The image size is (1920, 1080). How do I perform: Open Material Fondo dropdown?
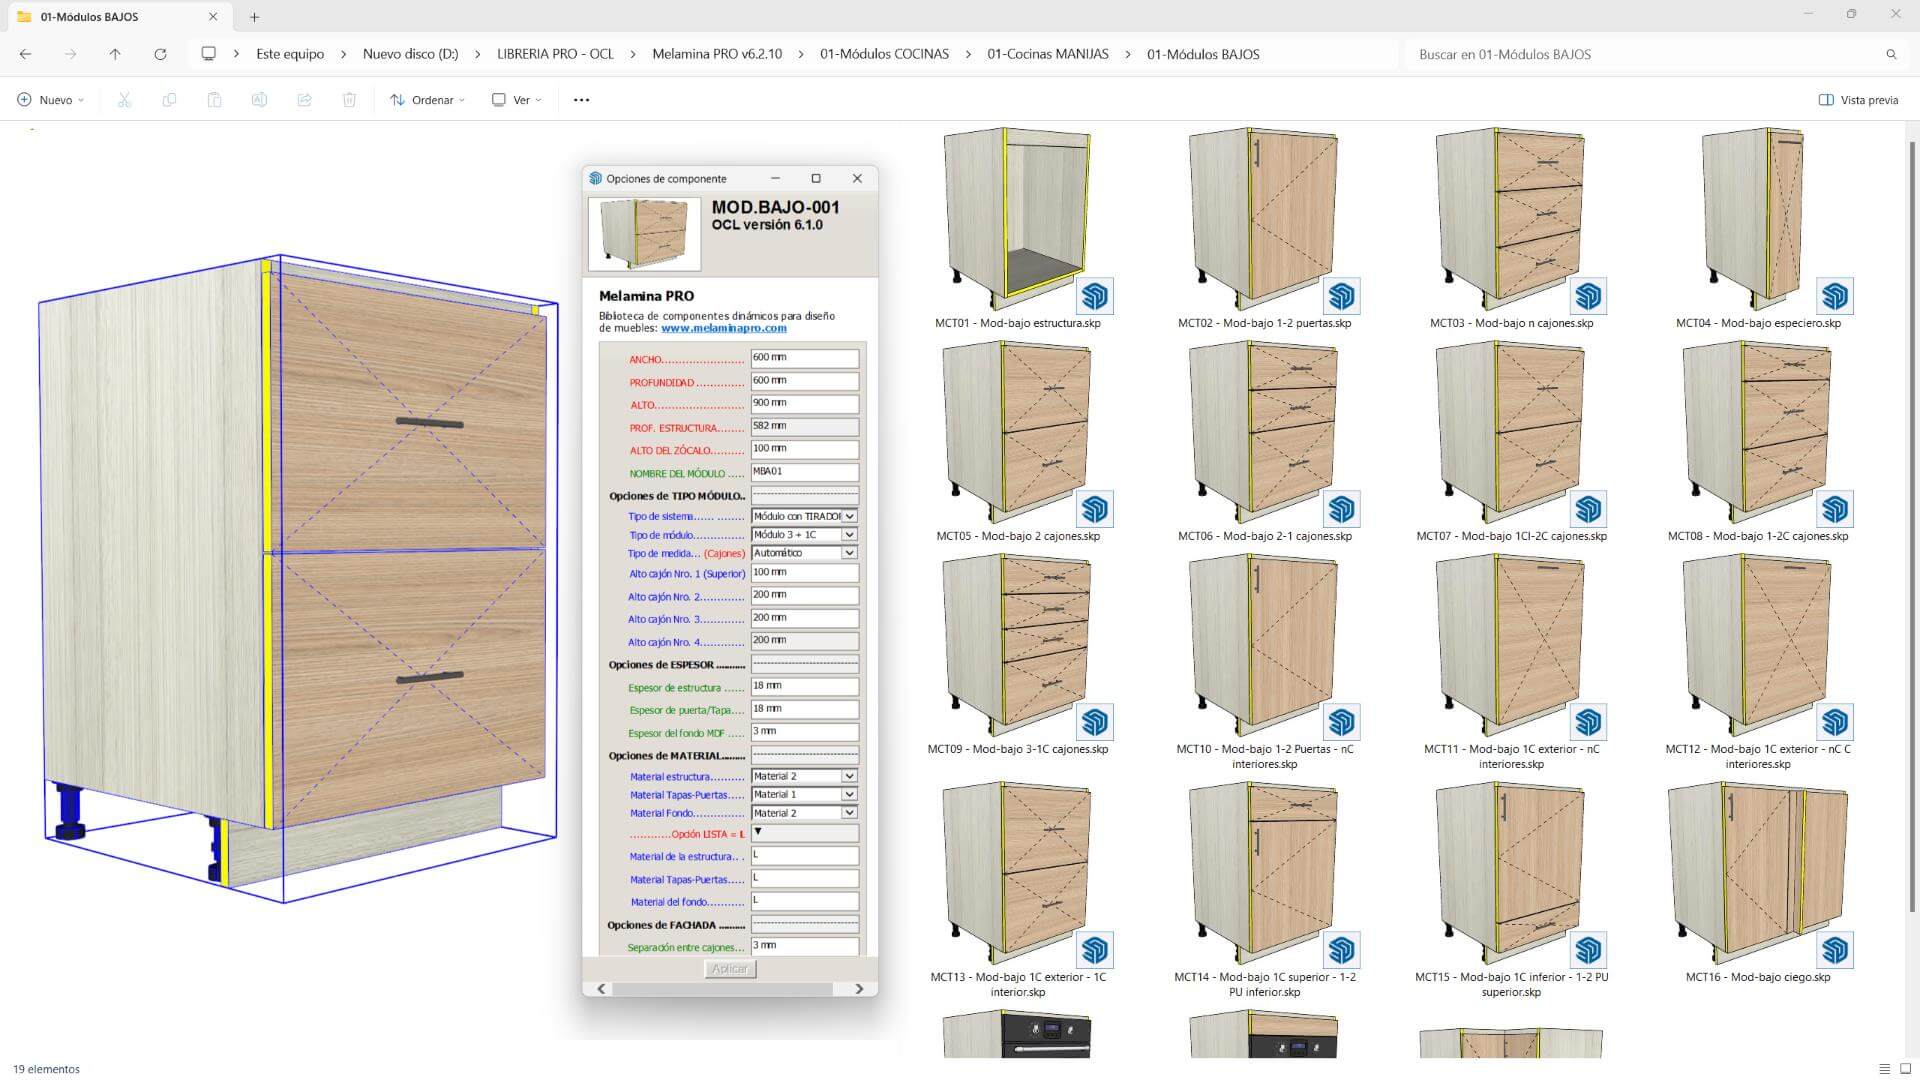click(804, 813)
